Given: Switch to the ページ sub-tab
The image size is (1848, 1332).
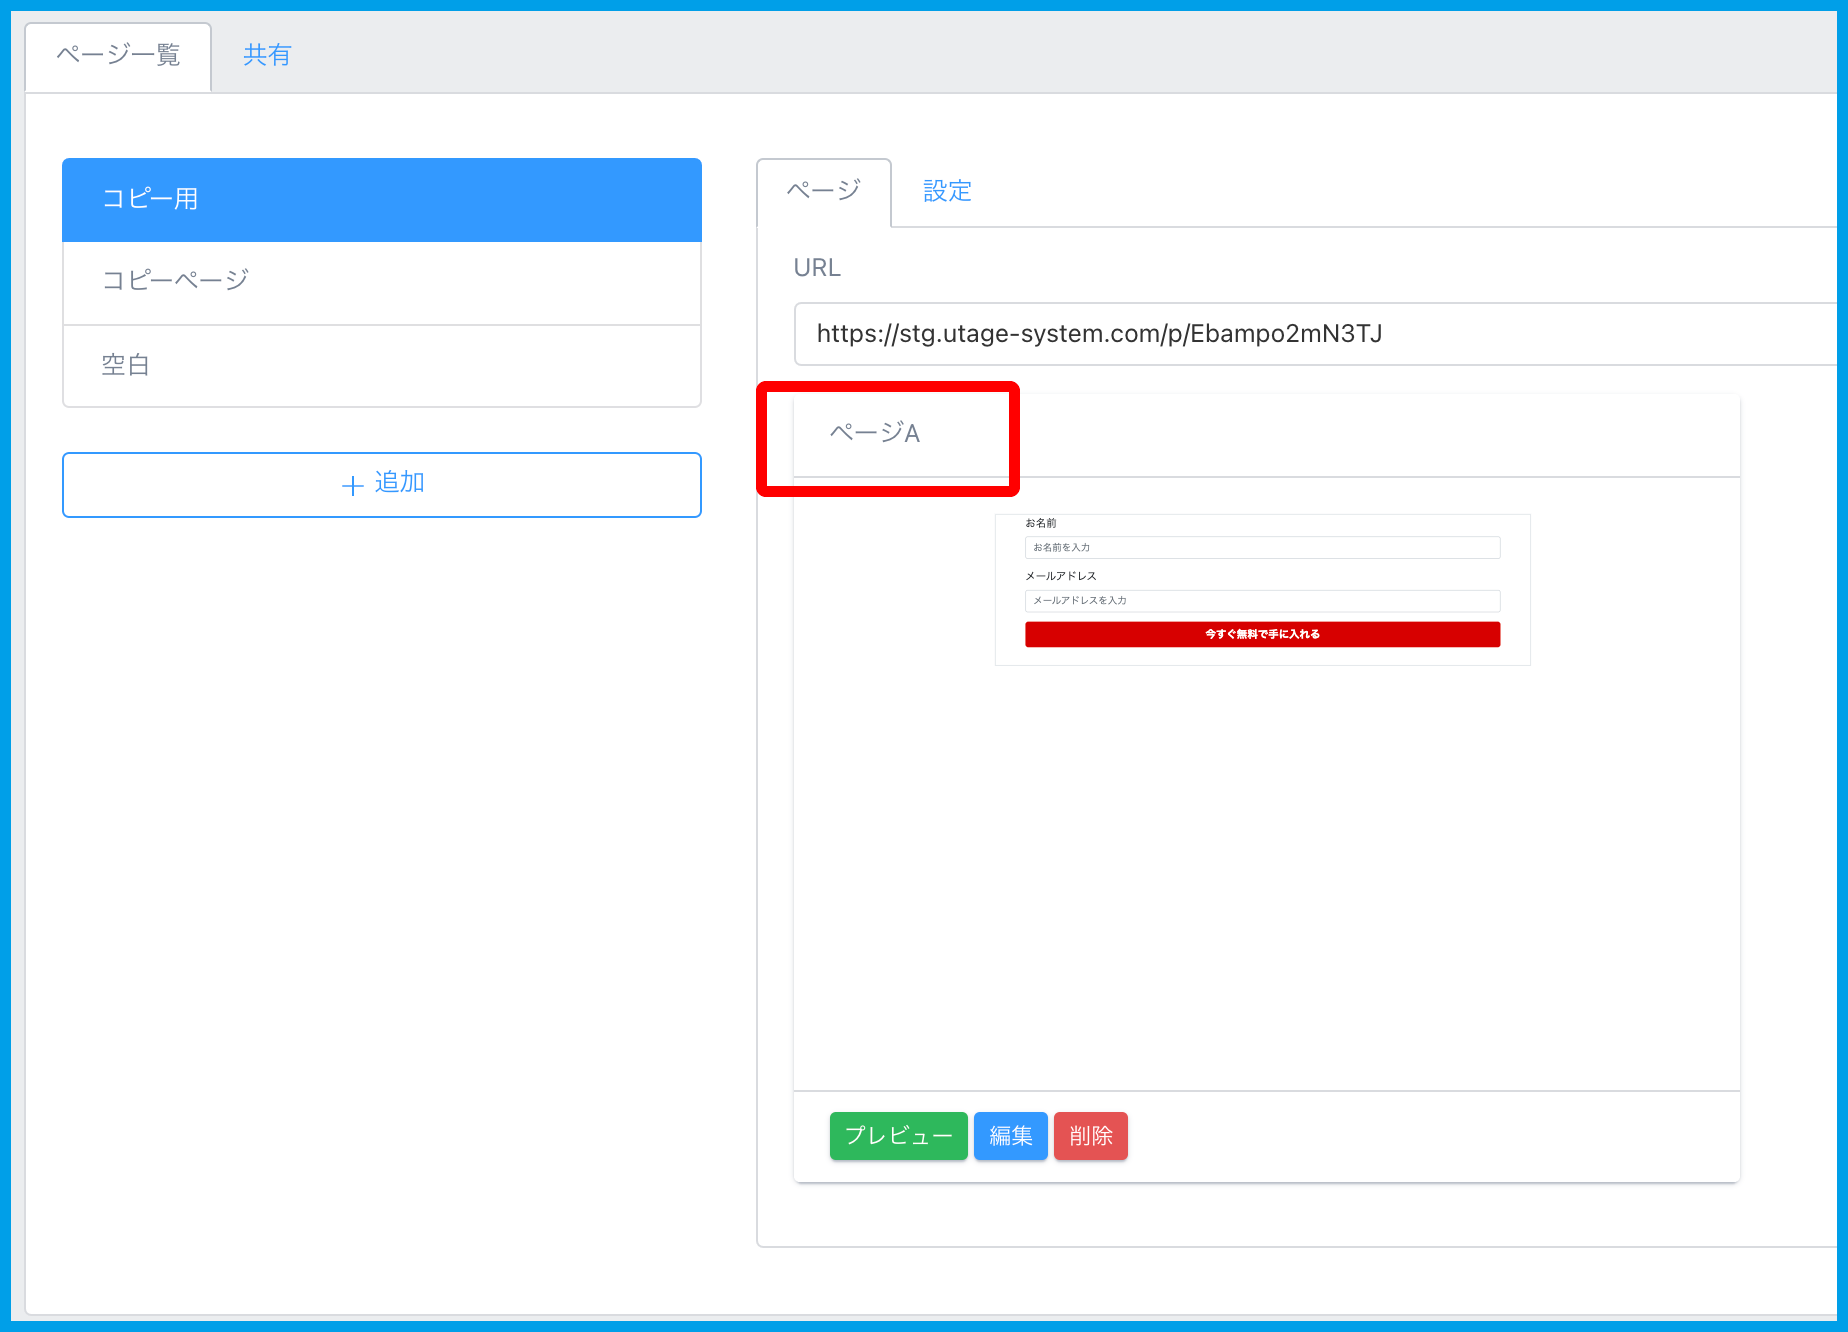Looking at the screenshot, I should point(823,191).
